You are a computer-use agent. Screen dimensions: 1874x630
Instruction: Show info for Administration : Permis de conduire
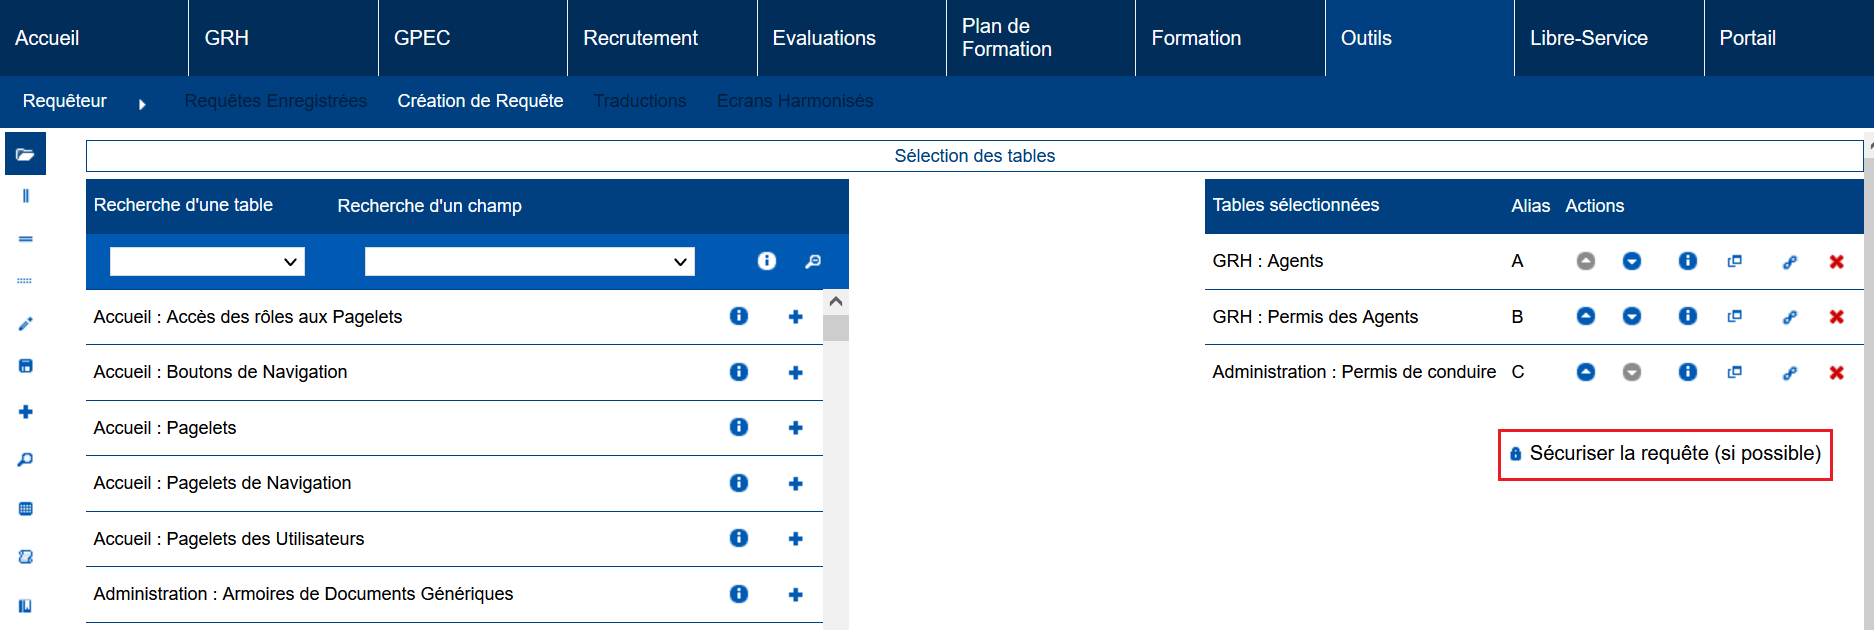tap(1687, 372)
